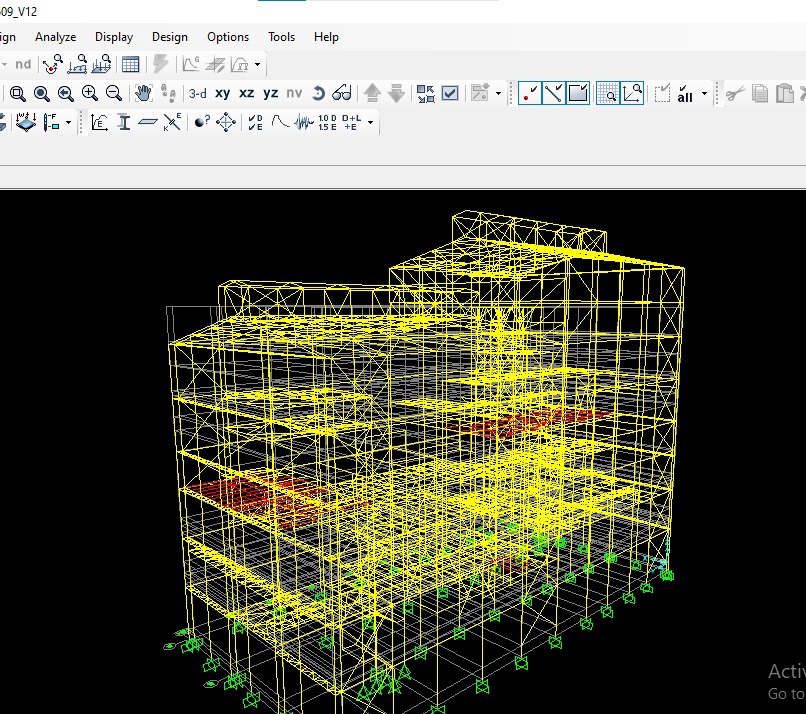Click the Move Up in List arrow

[x=372, y=93]
